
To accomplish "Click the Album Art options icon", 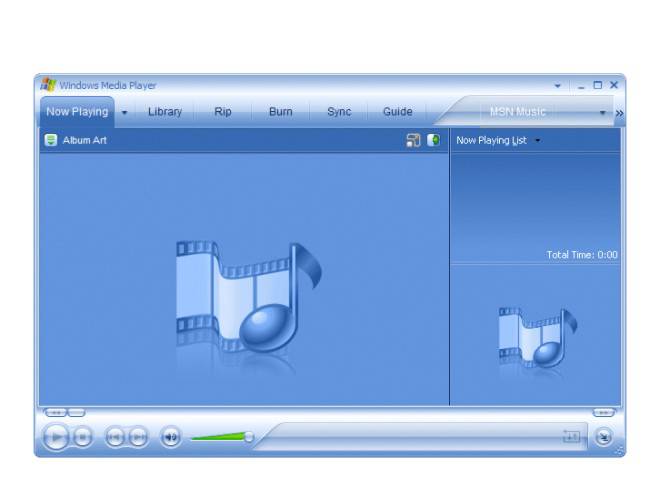I will tap(51, 140).
